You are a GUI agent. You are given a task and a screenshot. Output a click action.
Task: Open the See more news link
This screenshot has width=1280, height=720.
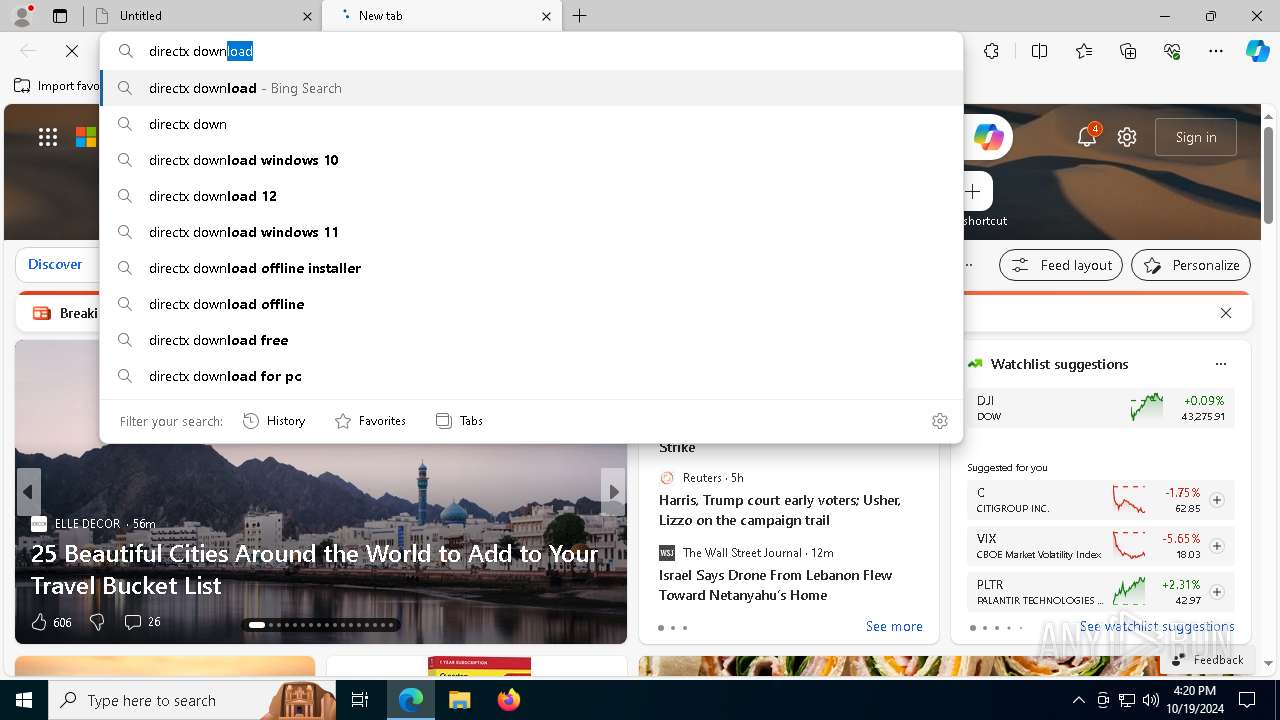click(894, 627)
